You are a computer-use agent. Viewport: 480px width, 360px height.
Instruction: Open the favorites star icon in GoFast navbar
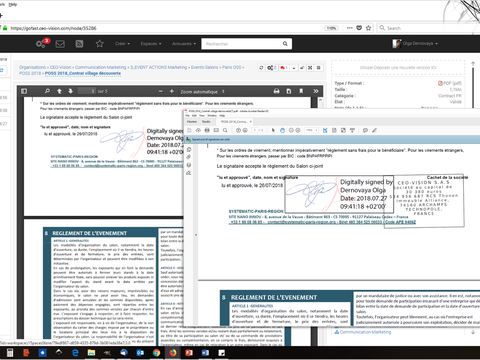click(x=99, y=44)
